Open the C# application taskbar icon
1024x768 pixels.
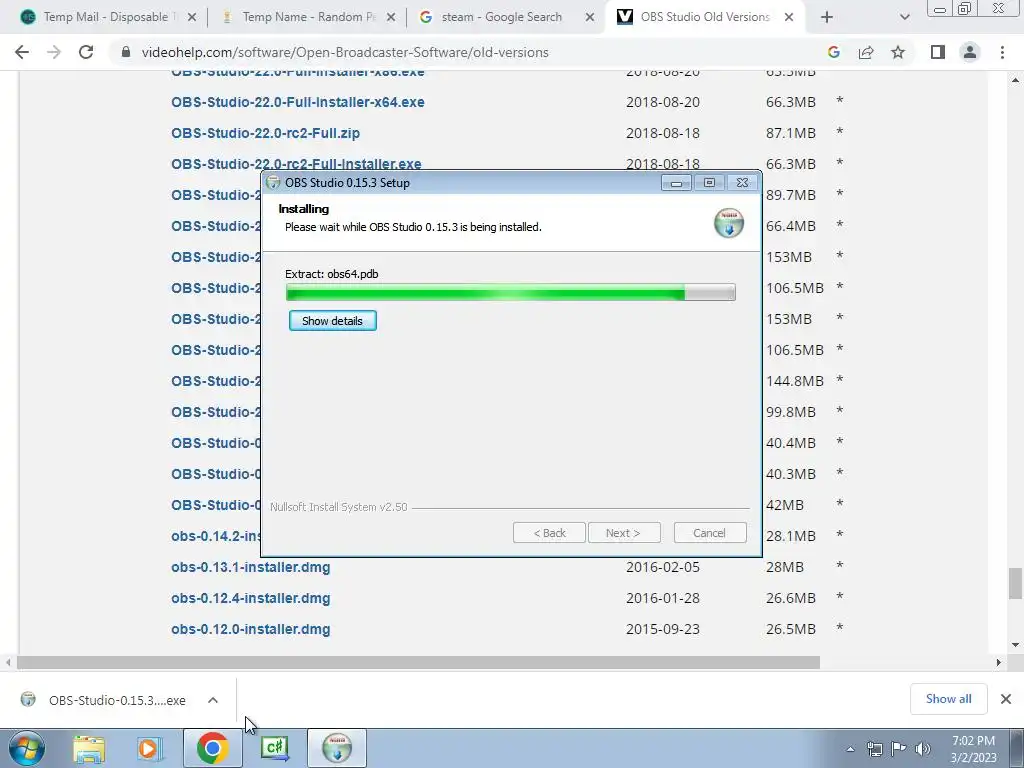coord(274,748)
